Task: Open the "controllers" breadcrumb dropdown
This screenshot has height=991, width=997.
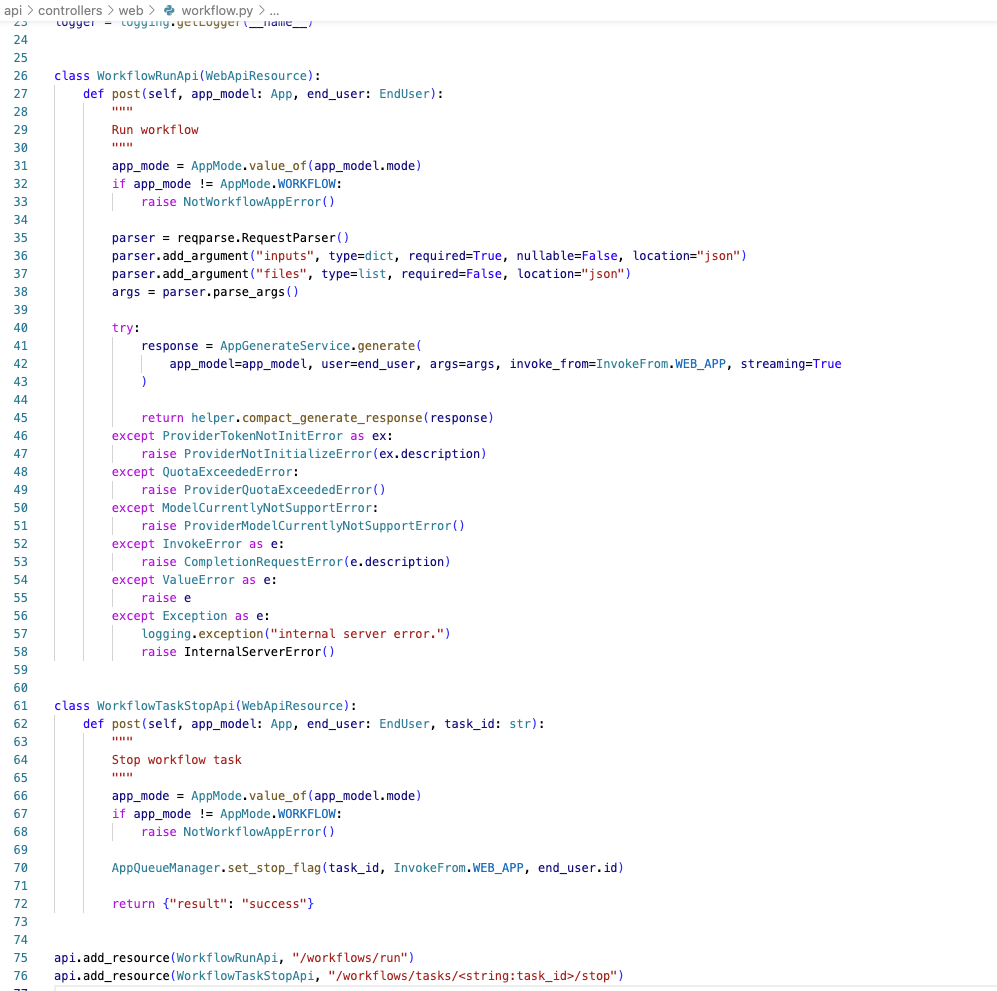Action: click(x=68, y=11)
